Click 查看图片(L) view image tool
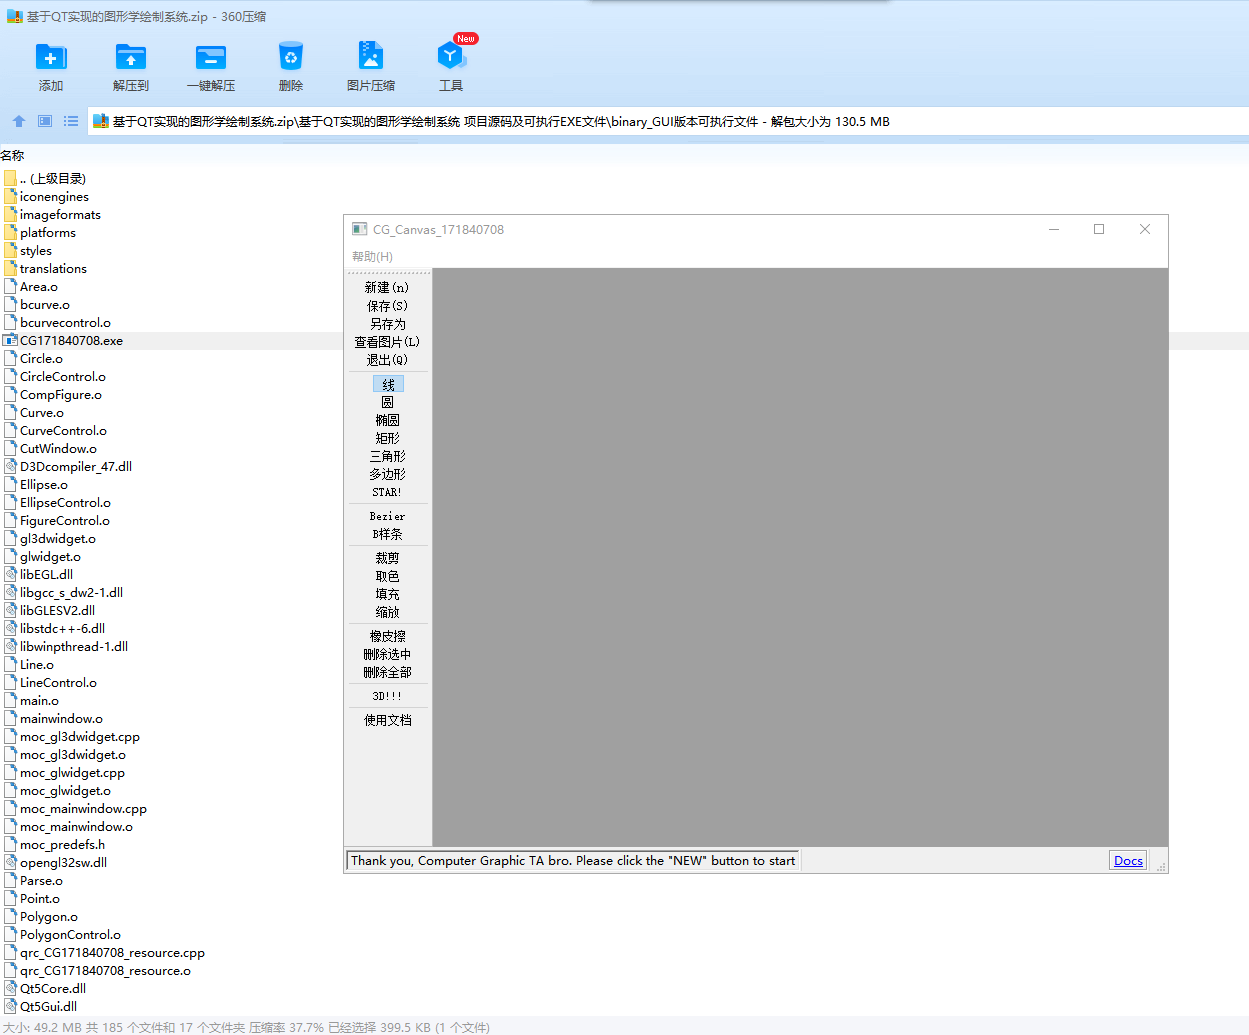 click(x=387, y=342)
